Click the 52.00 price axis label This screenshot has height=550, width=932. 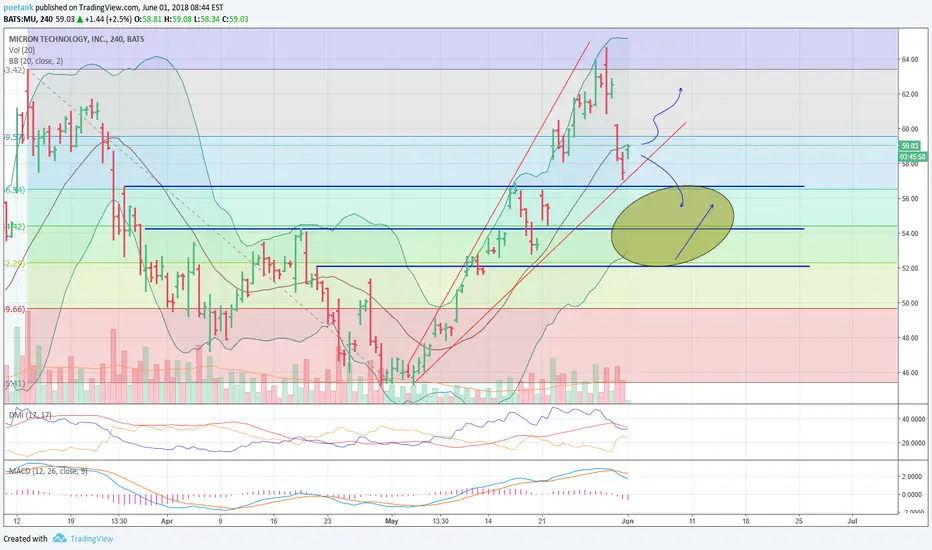[909, 268]
